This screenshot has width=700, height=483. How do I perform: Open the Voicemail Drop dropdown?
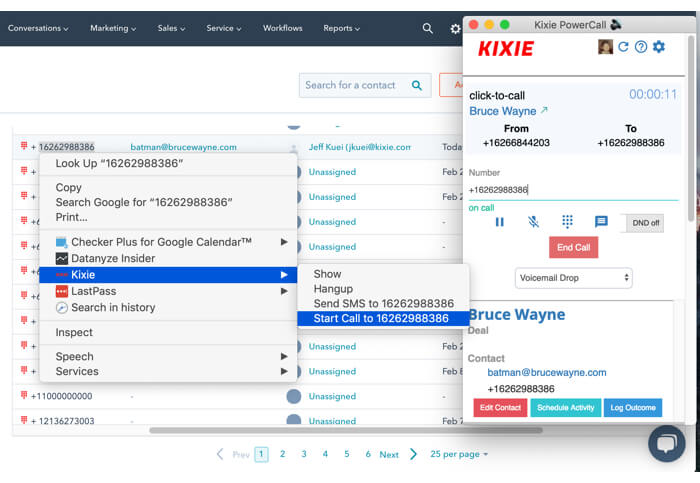click(573, 278)
